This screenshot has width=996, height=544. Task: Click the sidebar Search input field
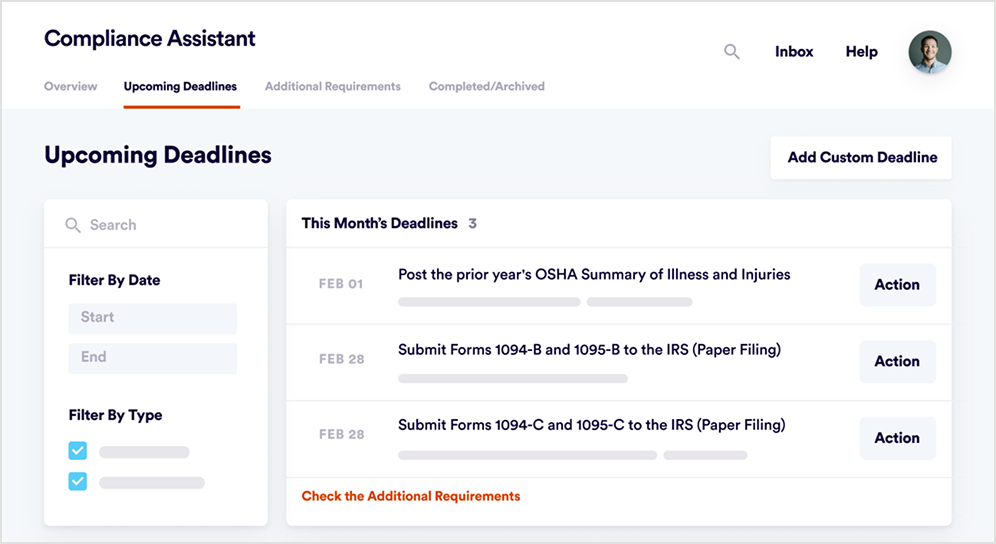pyautogui.click(x=156, y=224)
